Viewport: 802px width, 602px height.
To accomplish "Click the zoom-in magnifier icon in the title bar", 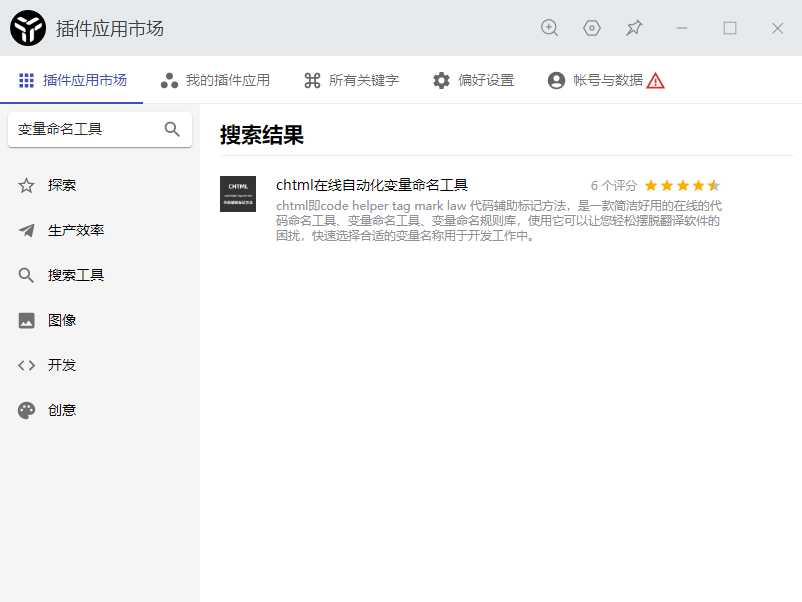I will [x=549, y=28].
